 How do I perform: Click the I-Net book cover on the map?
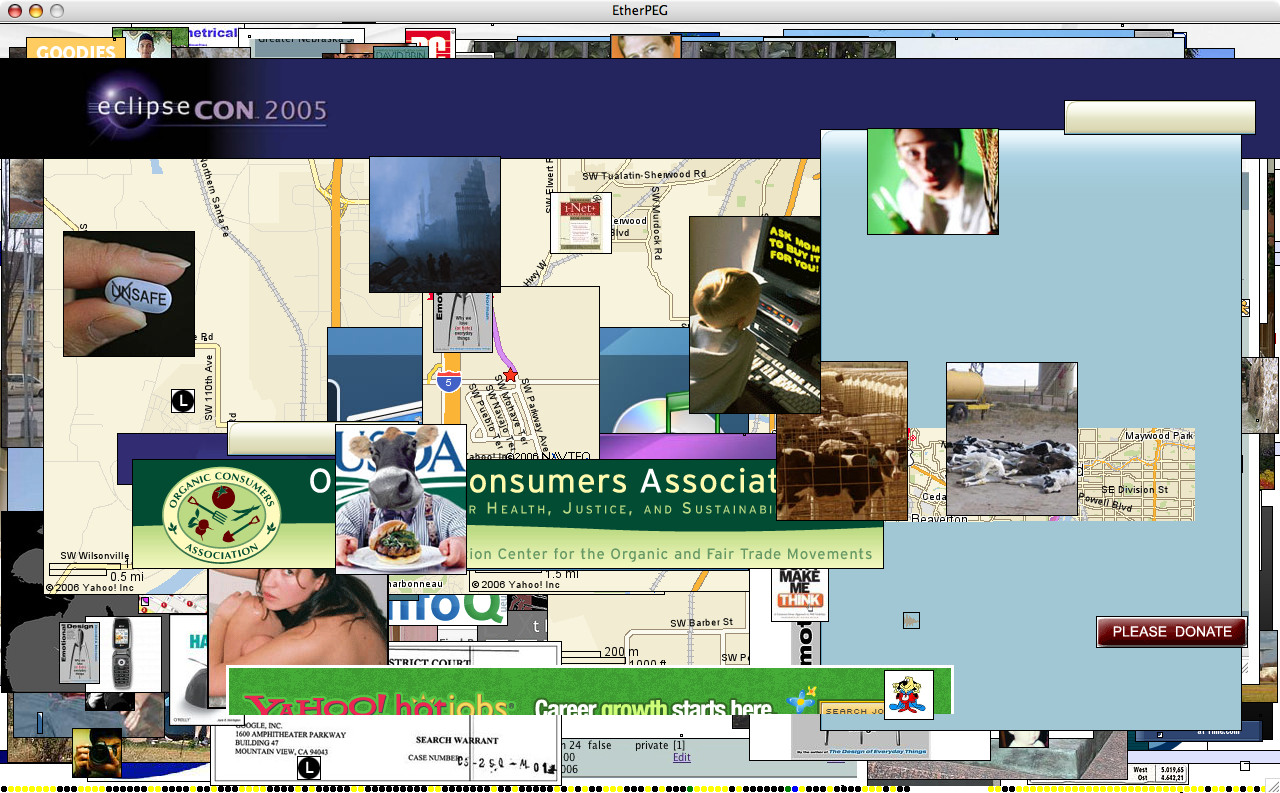coord(581,223)
